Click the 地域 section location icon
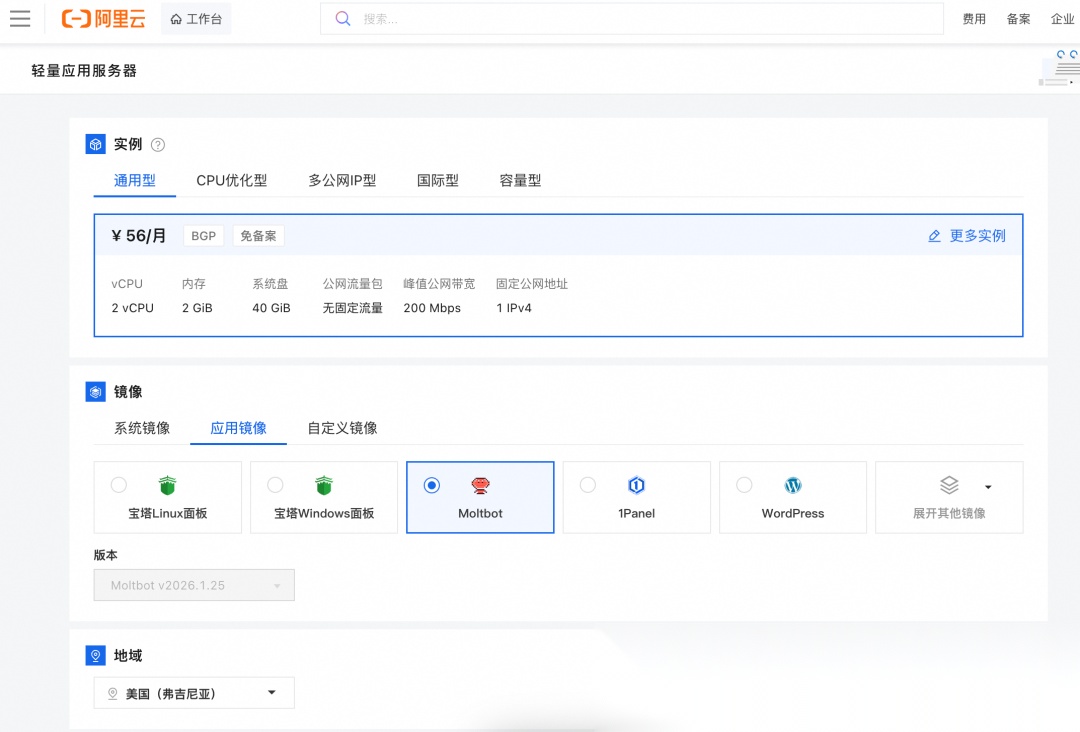The width and height of the screenshot is (1080, 732). click(96, 655)
